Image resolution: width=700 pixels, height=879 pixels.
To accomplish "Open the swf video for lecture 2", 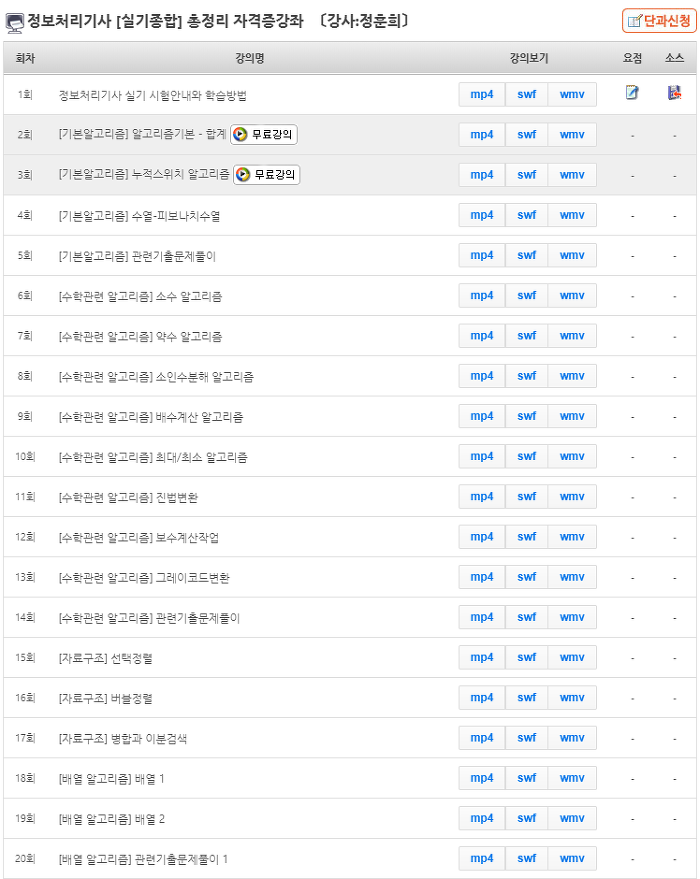I will coord(526,135).
